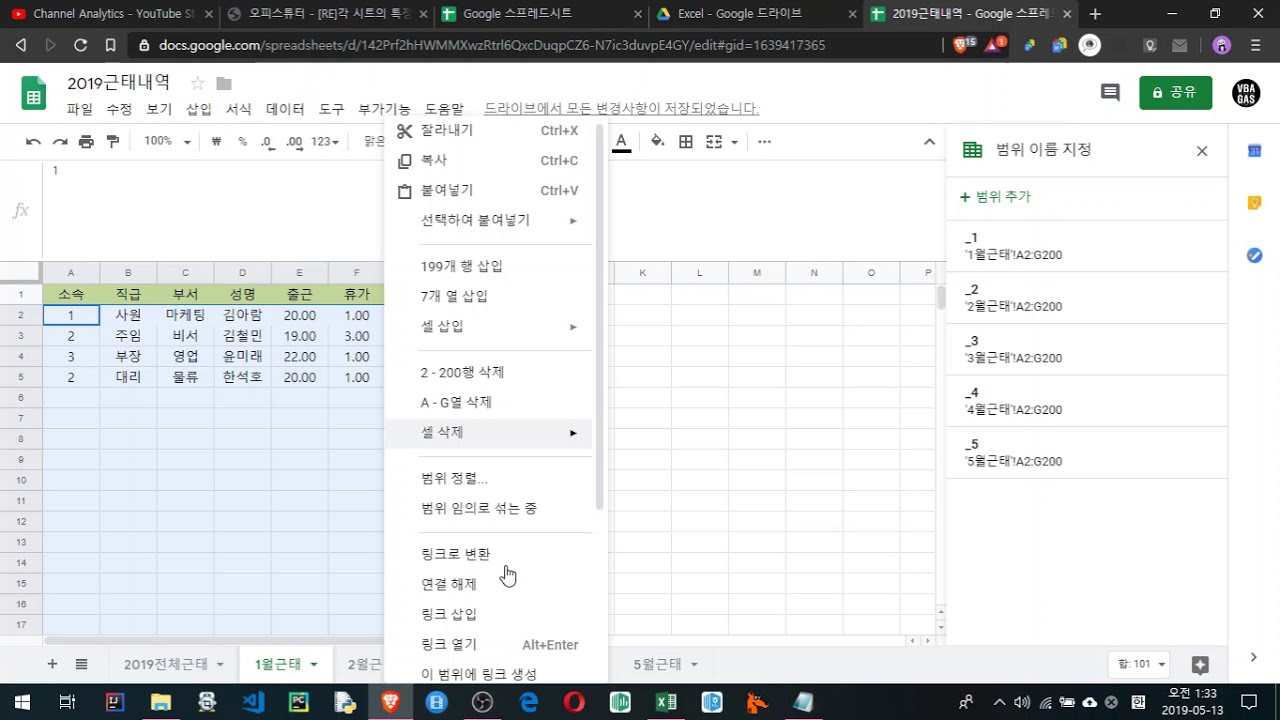1280x720 pixels.
Task: Add a new sheet with plus
Action: point(52,664)
